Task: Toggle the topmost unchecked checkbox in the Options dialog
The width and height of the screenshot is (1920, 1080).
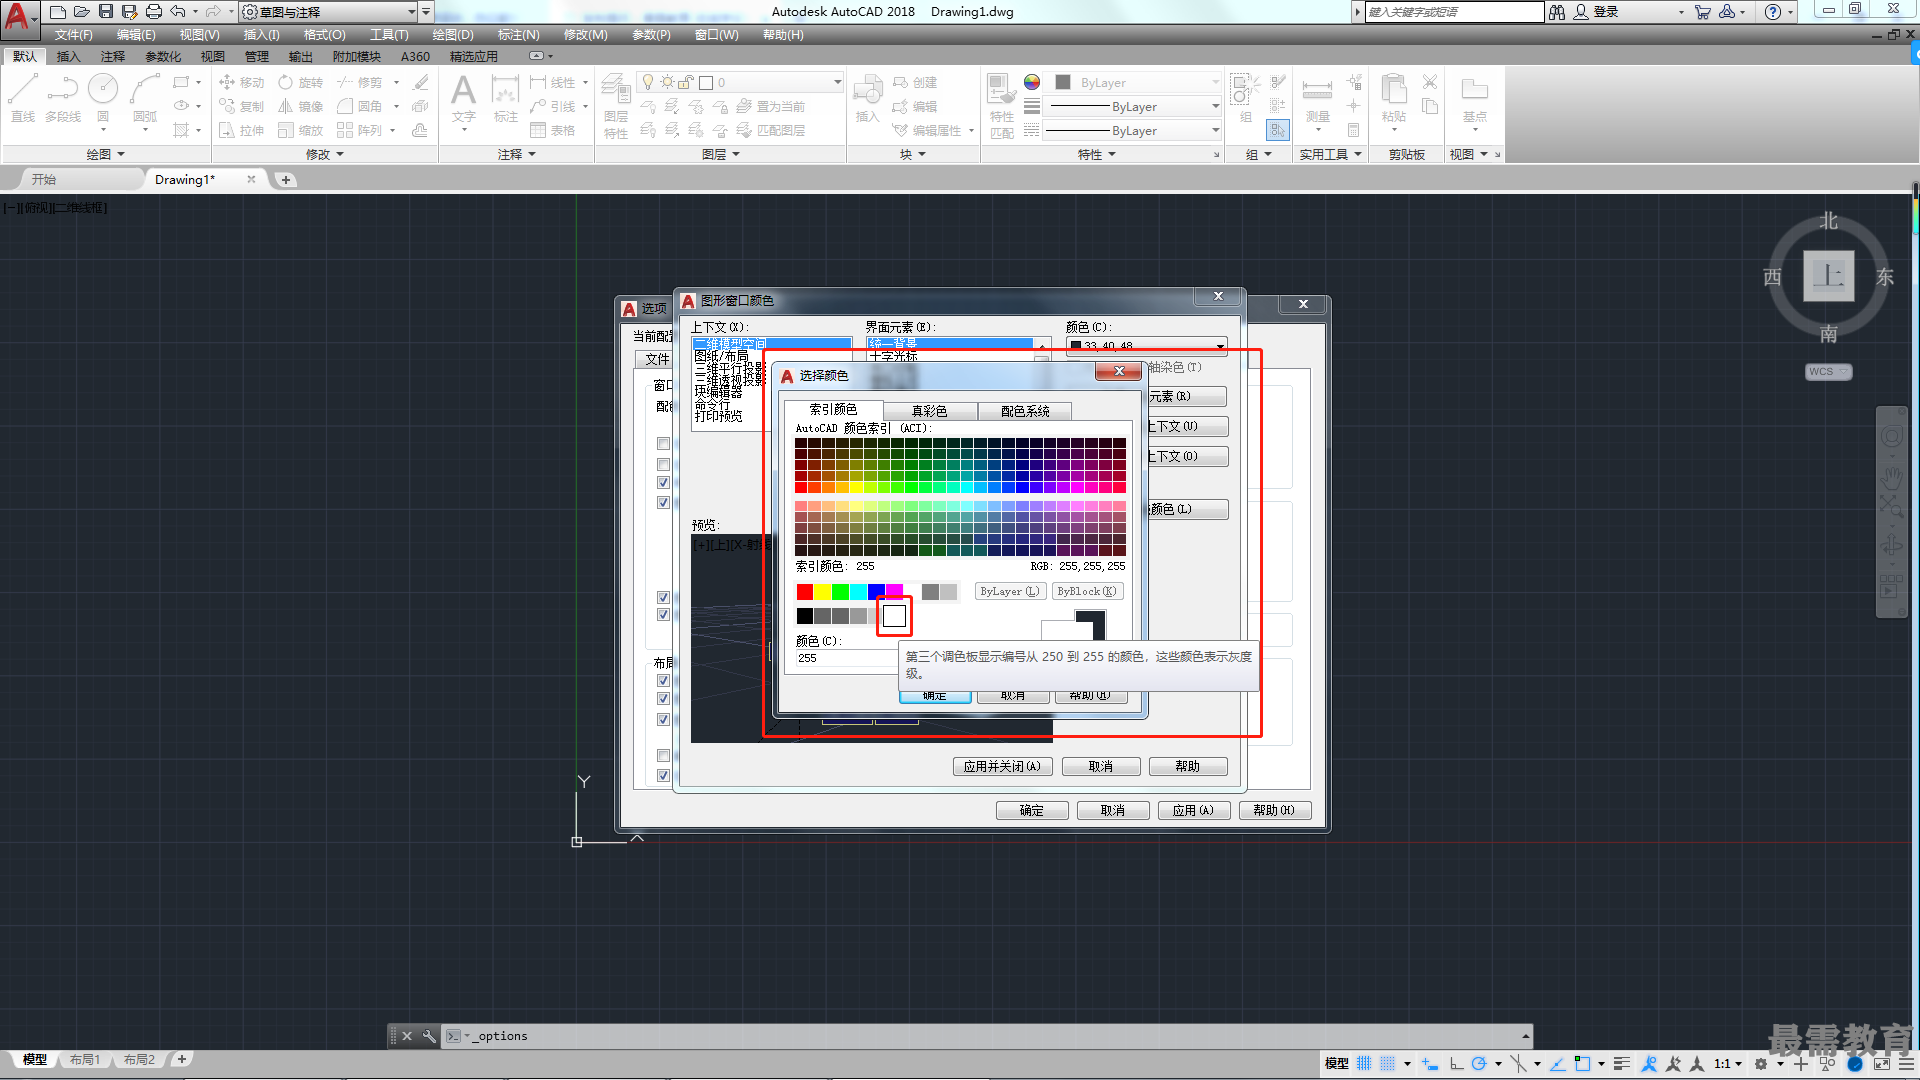Action: (x=663, y=443)
